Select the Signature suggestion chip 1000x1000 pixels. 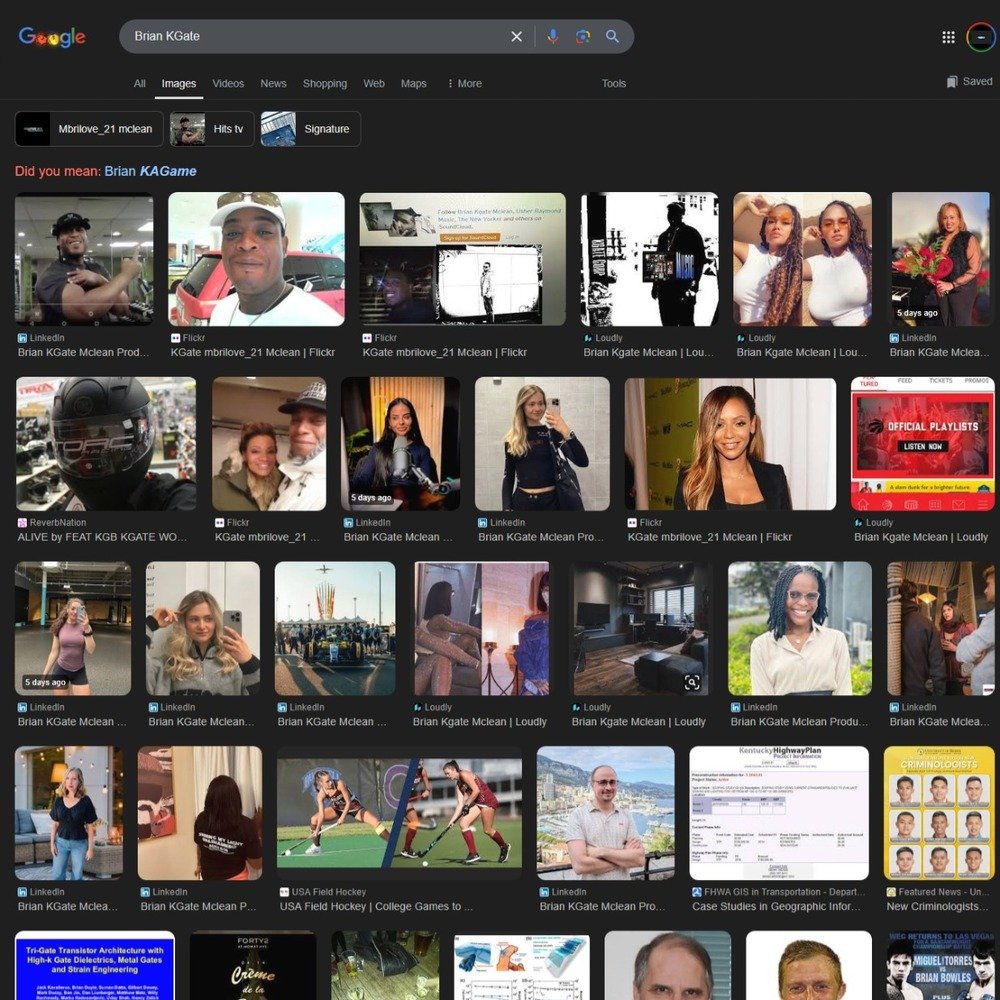click(x=310, y=129)
